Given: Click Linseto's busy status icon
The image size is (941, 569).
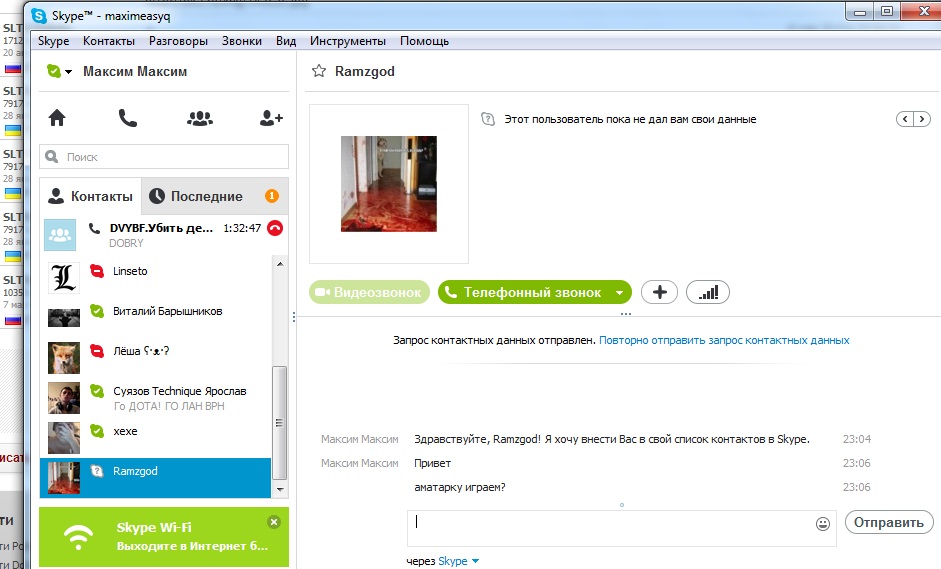Looking at the screenshot, I should [97, 271].
